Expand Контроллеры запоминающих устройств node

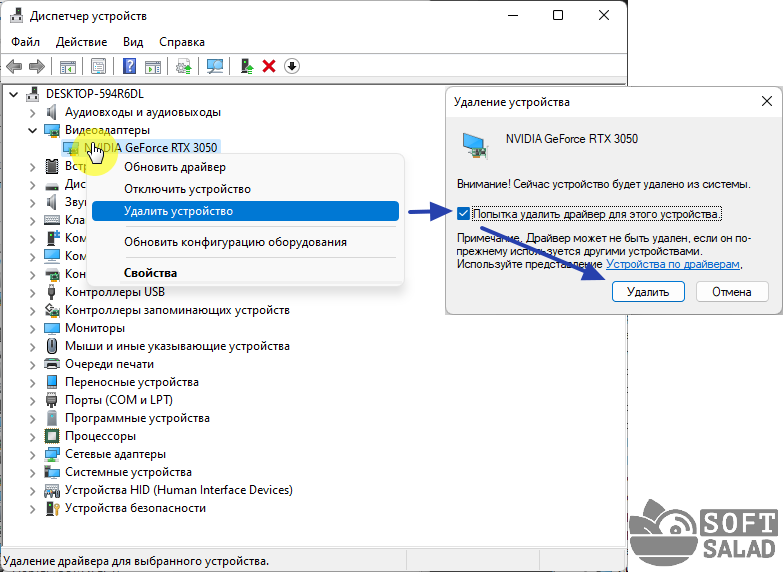click(32, 311)
